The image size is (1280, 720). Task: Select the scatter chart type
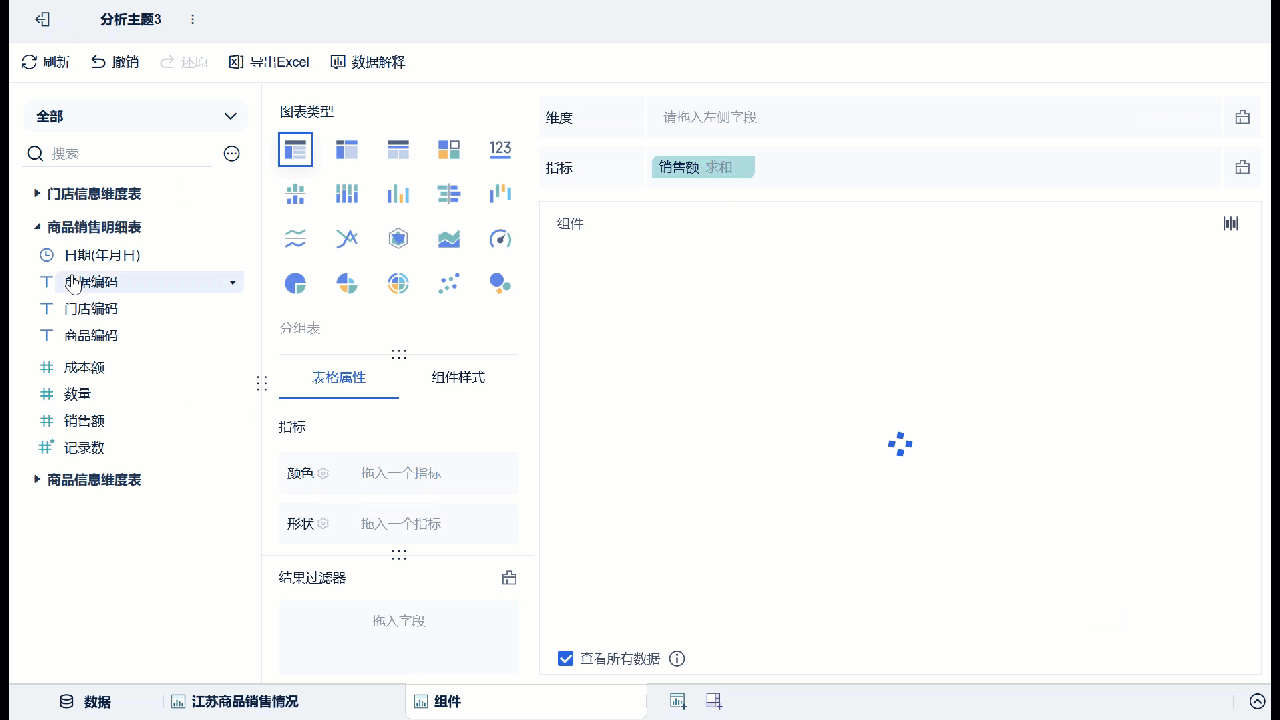click(448, 283)
